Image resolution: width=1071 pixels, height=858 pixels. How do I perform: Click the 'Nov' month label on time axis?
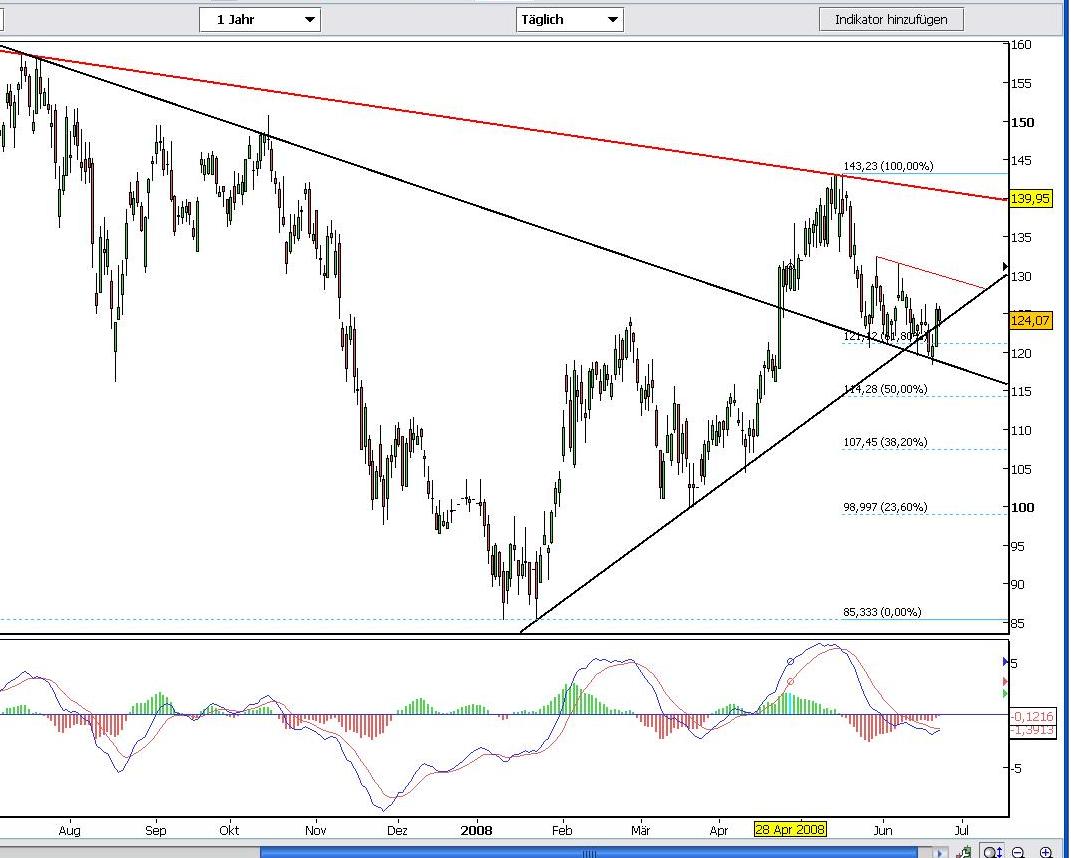click(x=316, y=831)
